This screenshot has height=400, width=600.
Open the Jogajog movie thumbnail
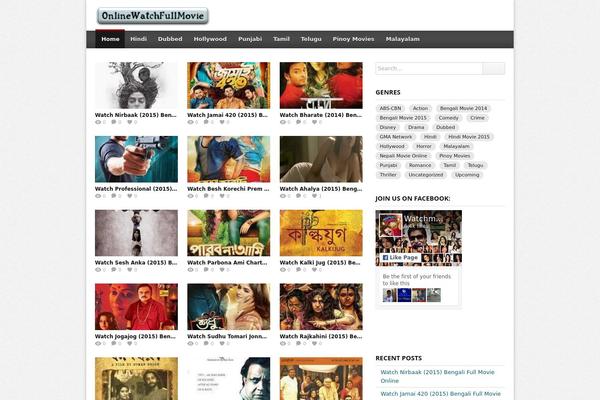[x=136, y=307]
